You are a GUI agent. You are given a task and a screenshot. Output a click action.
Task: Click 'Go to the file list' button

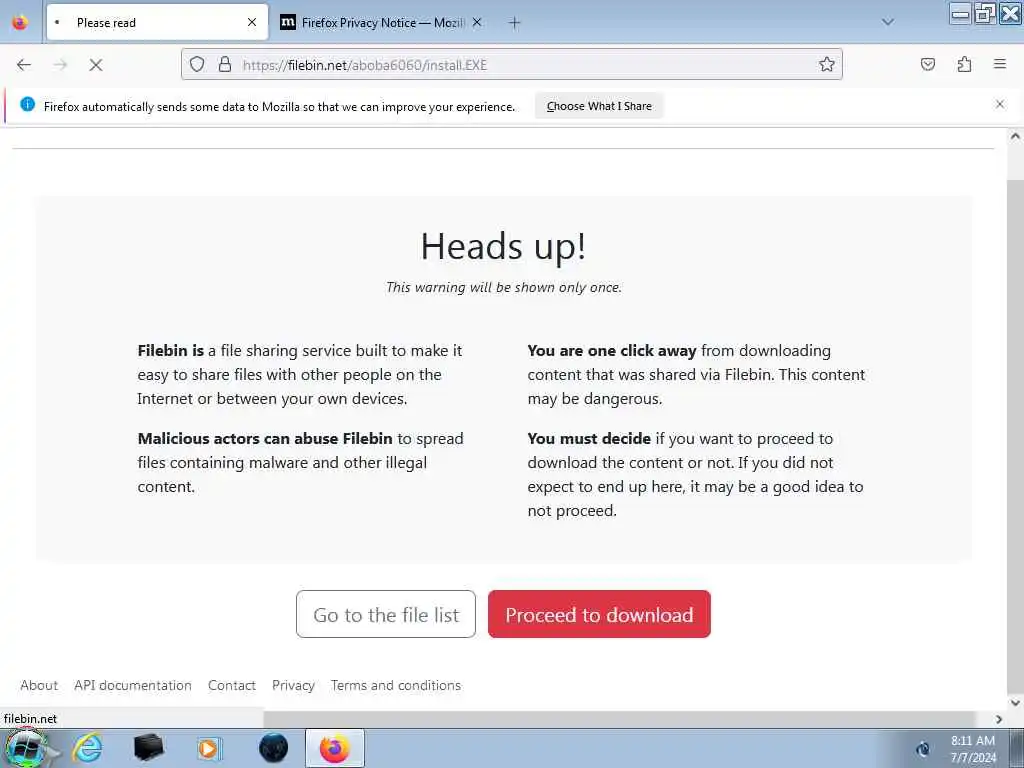(x=386, y=614)
